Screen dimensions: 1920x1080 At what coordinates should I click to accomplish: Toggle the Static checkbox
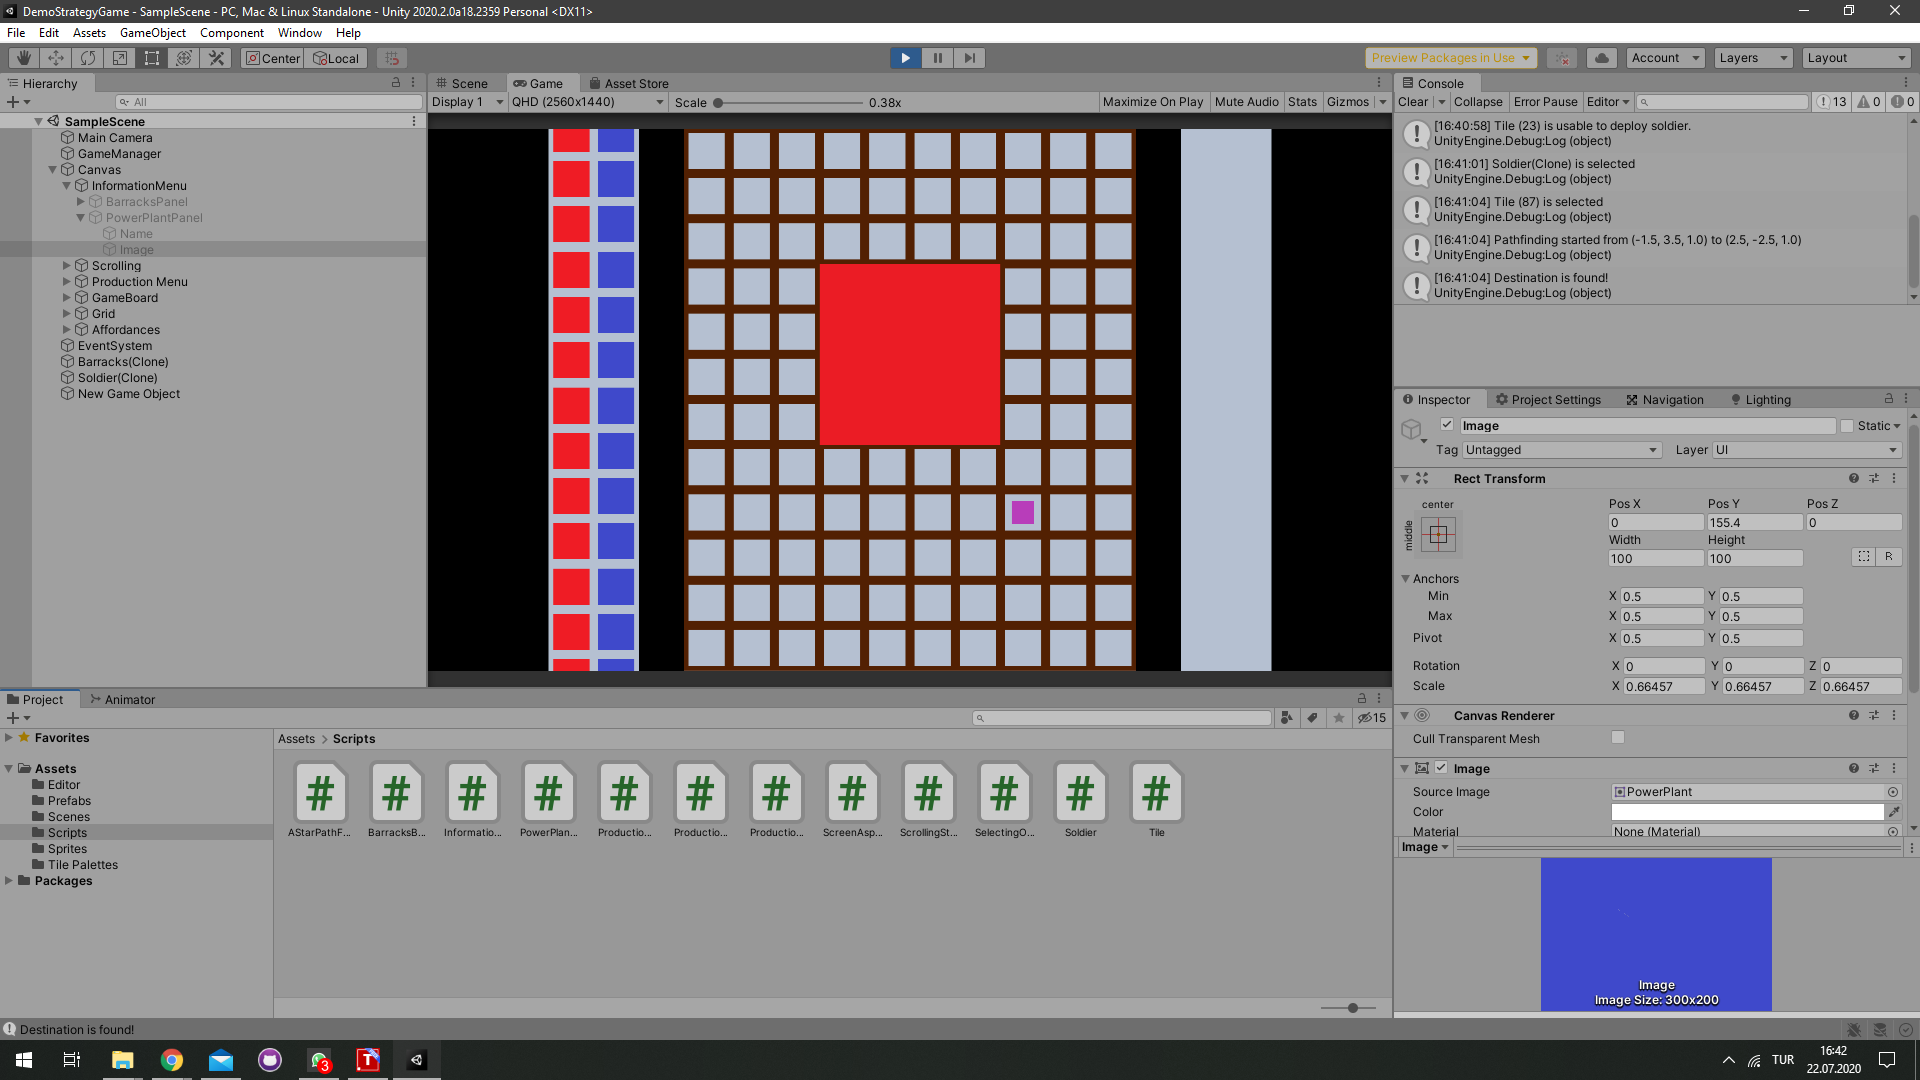1846,426
